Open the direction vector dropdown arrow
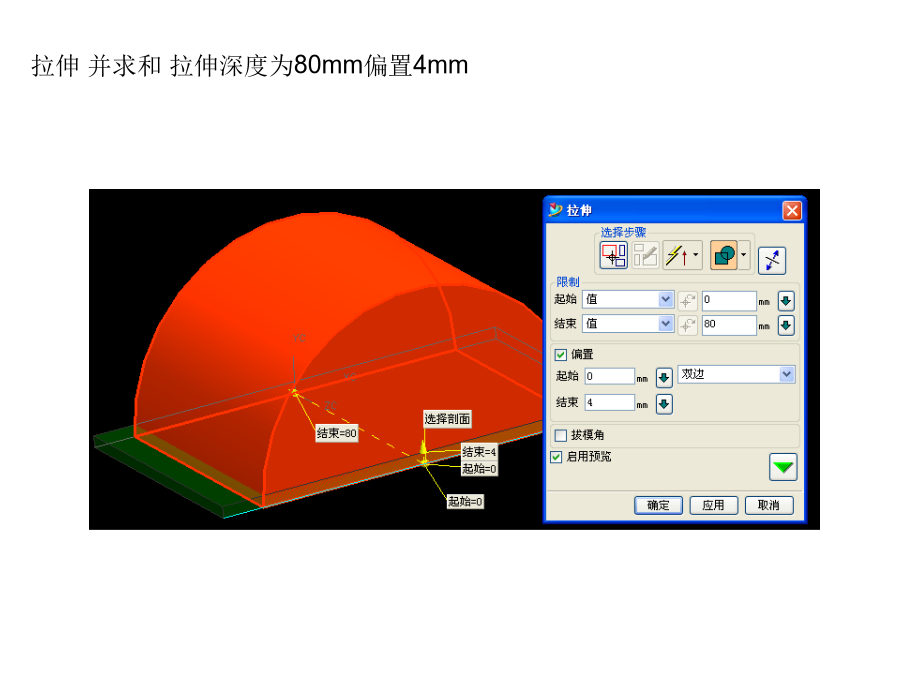900x675 pixels. [696, 255]
